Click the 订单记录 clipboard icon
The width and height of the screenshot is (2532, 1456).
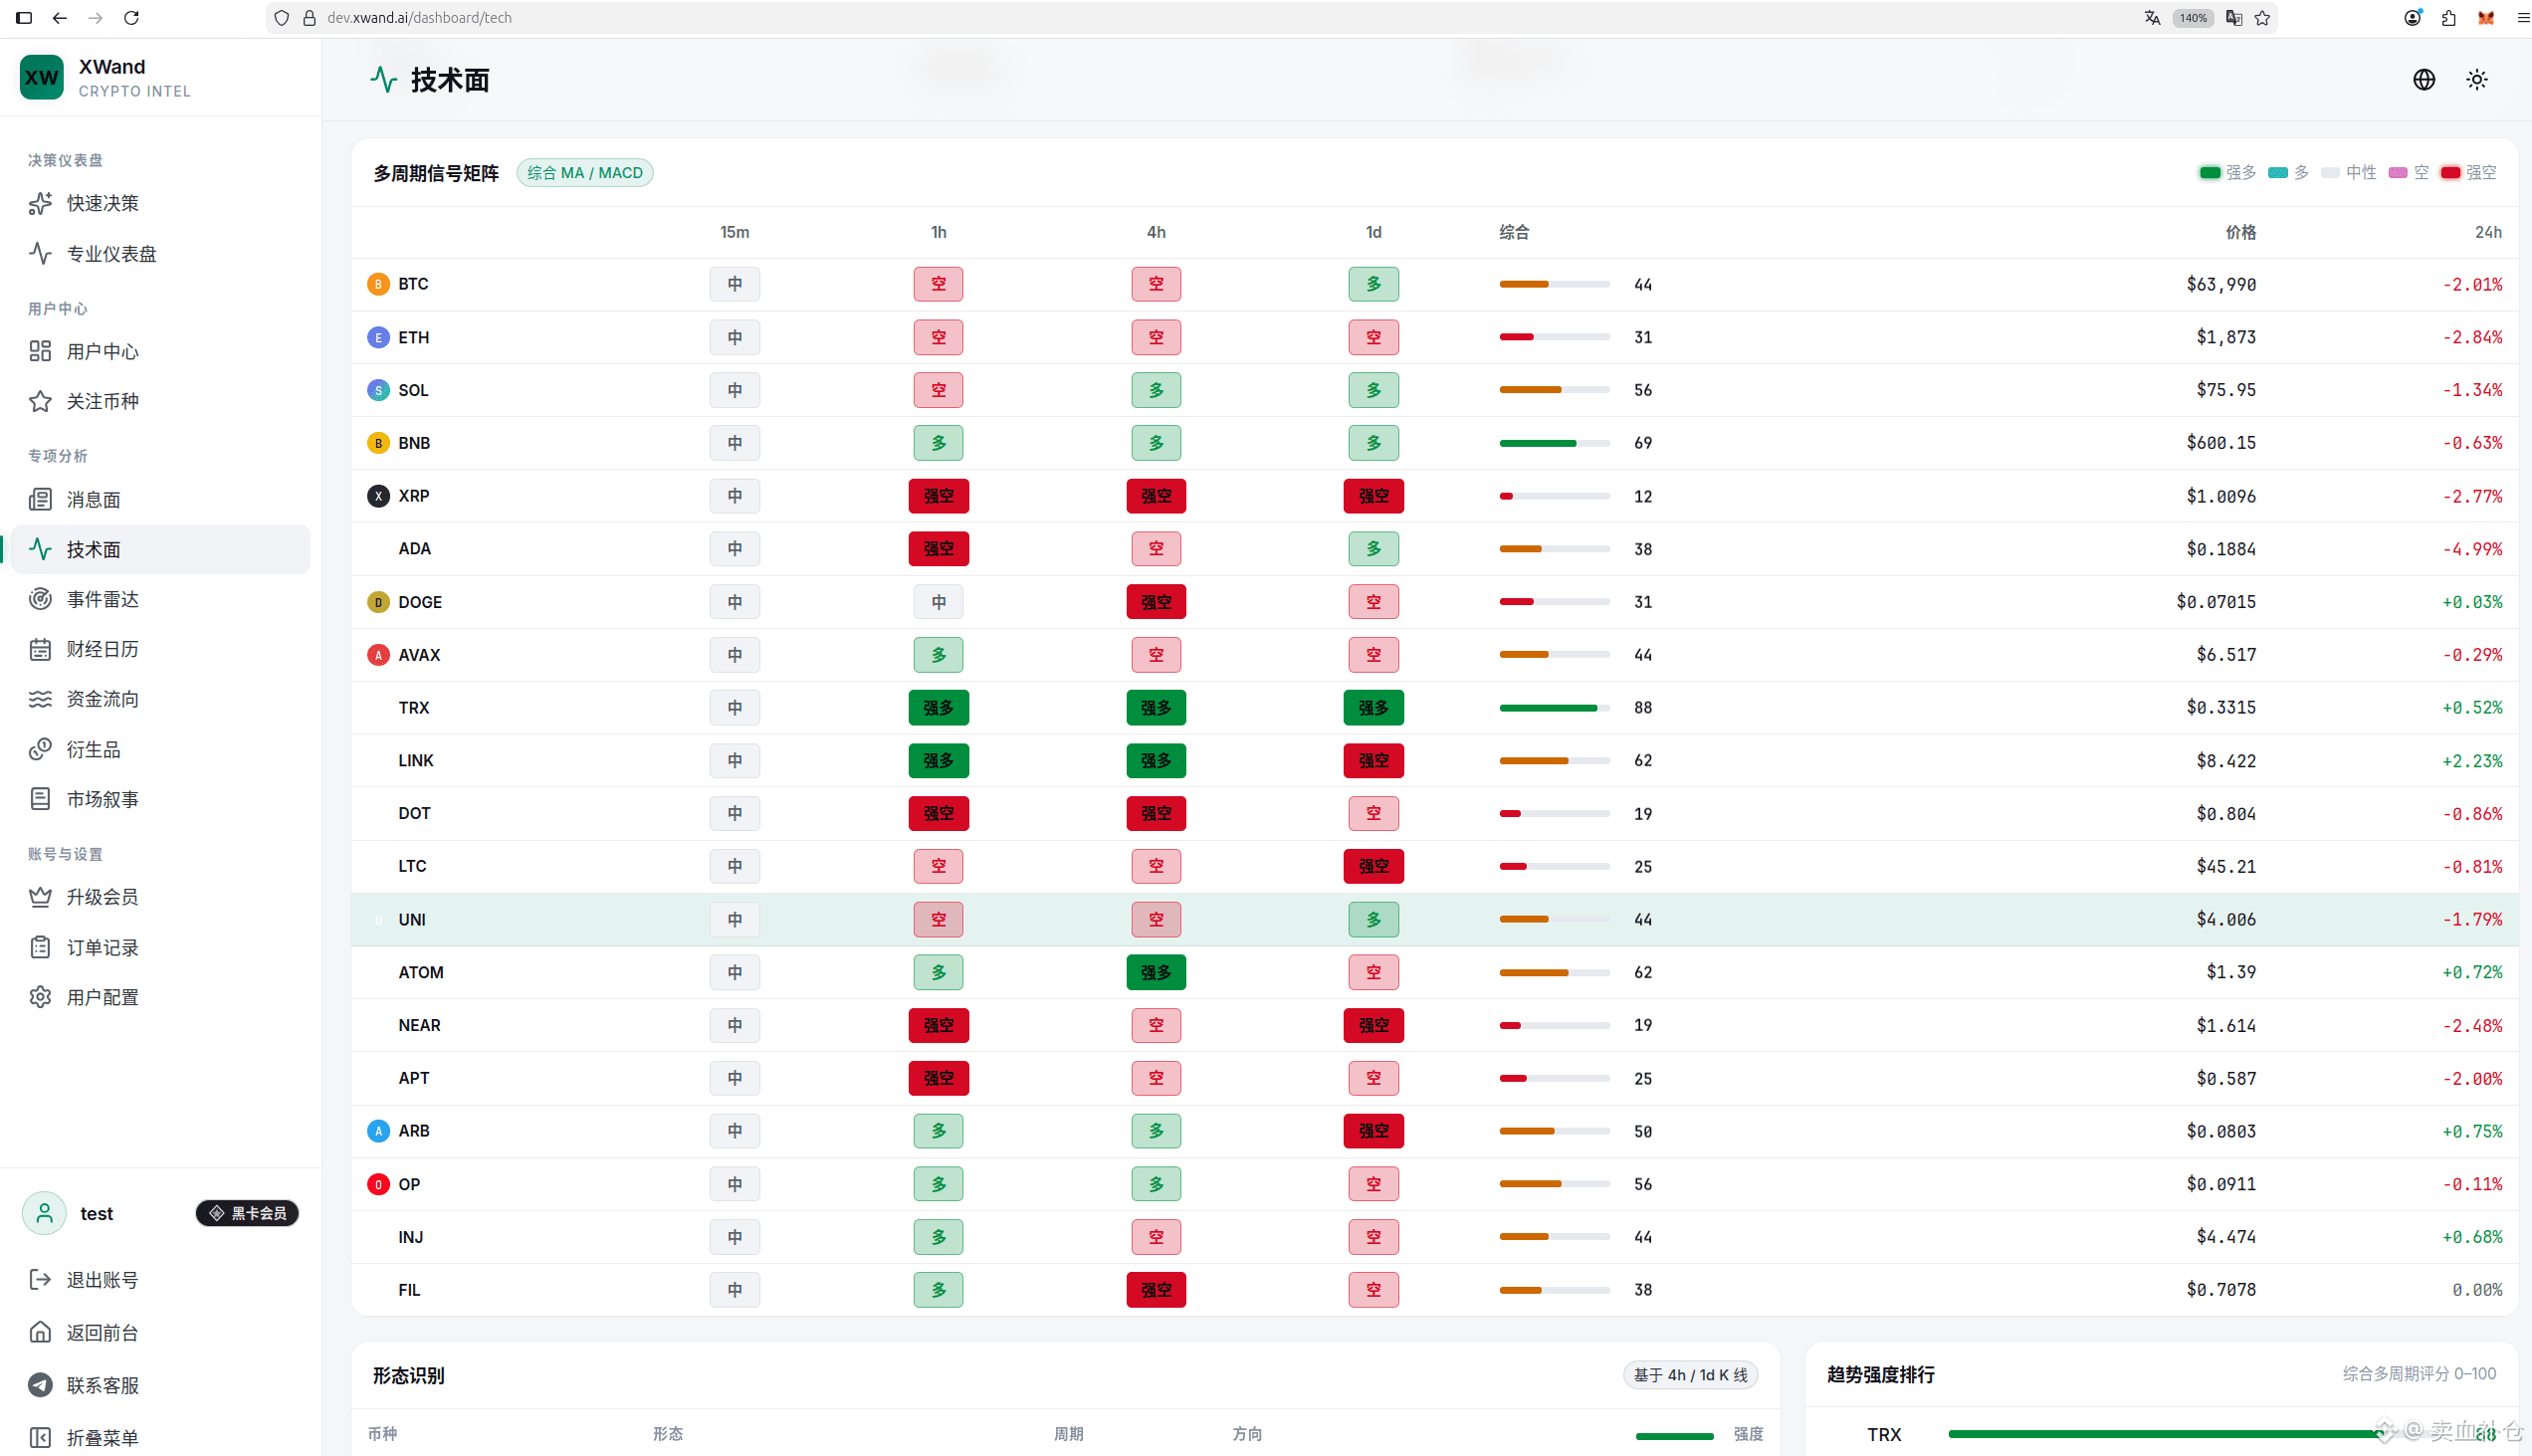coord(40,947)
